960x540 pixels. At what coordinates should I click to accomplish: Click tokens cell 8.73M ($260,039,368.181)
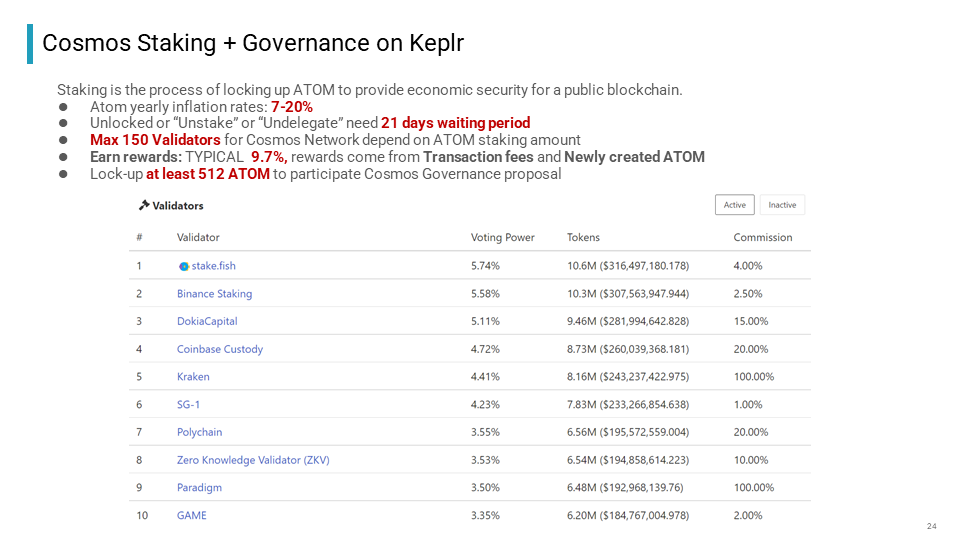coord(628,349)
